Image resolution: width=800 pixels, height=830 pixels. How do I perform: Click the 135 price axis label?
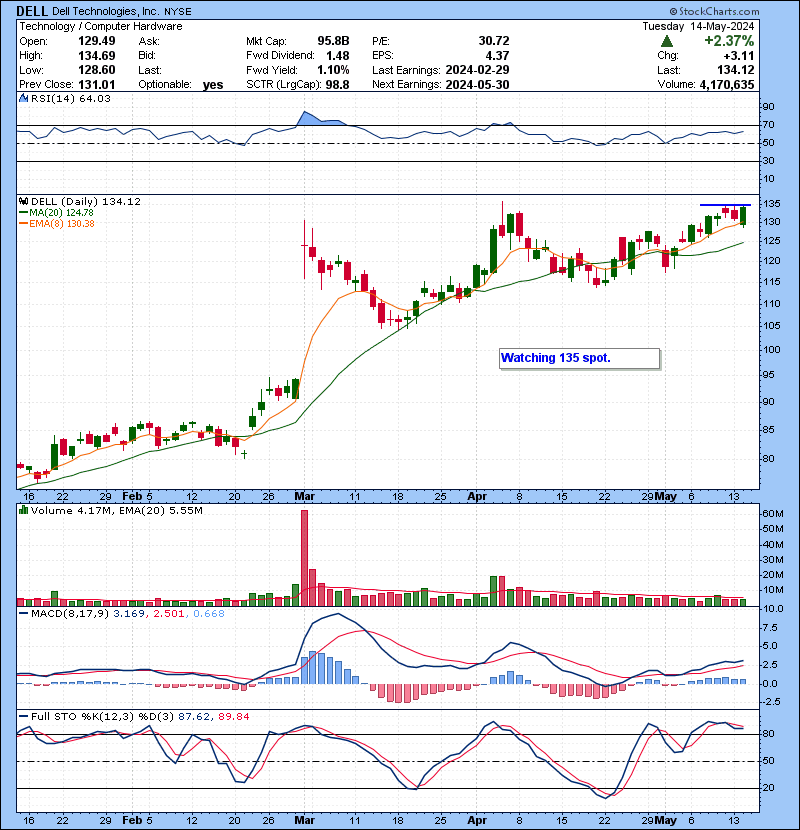771,204
